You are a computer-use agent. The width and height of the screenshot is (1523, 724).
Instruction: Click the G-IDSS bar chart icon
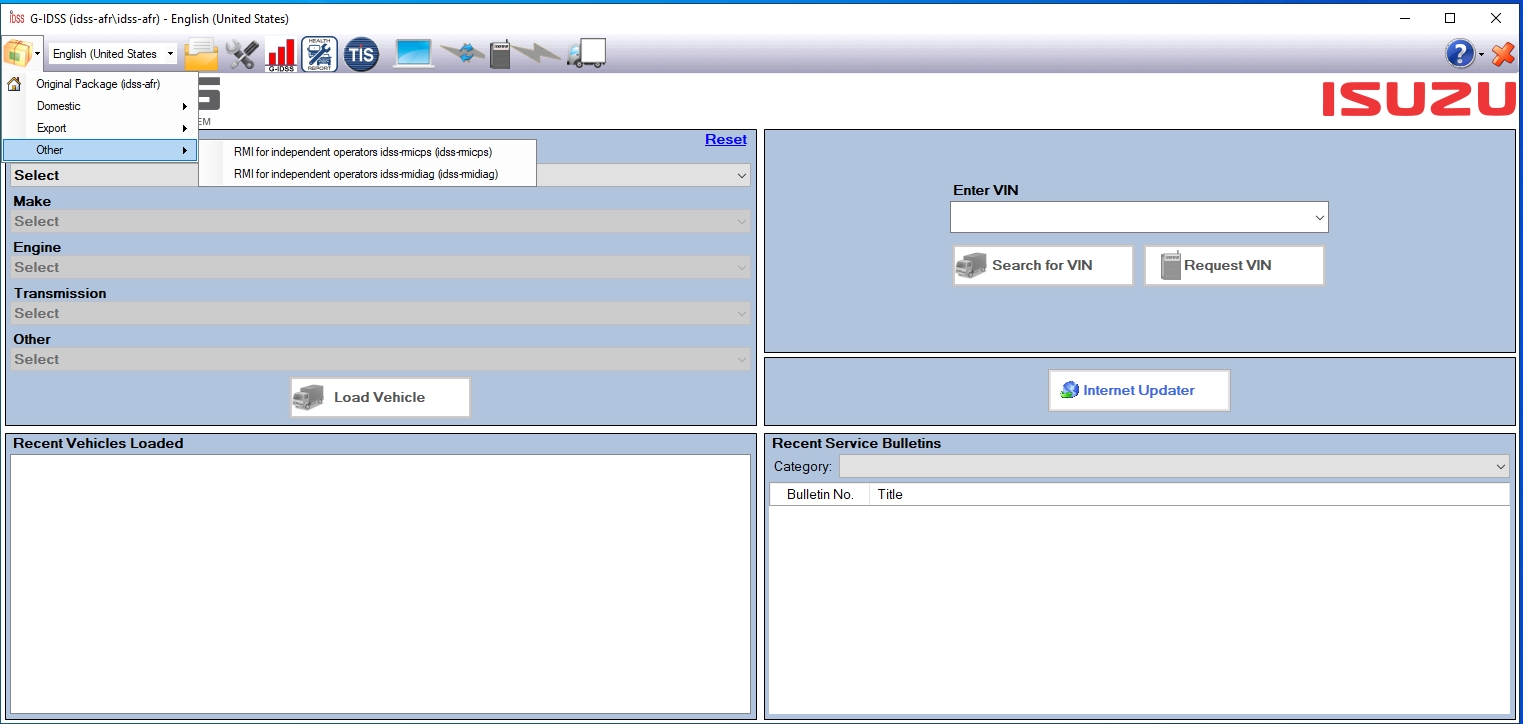(281, 54)
